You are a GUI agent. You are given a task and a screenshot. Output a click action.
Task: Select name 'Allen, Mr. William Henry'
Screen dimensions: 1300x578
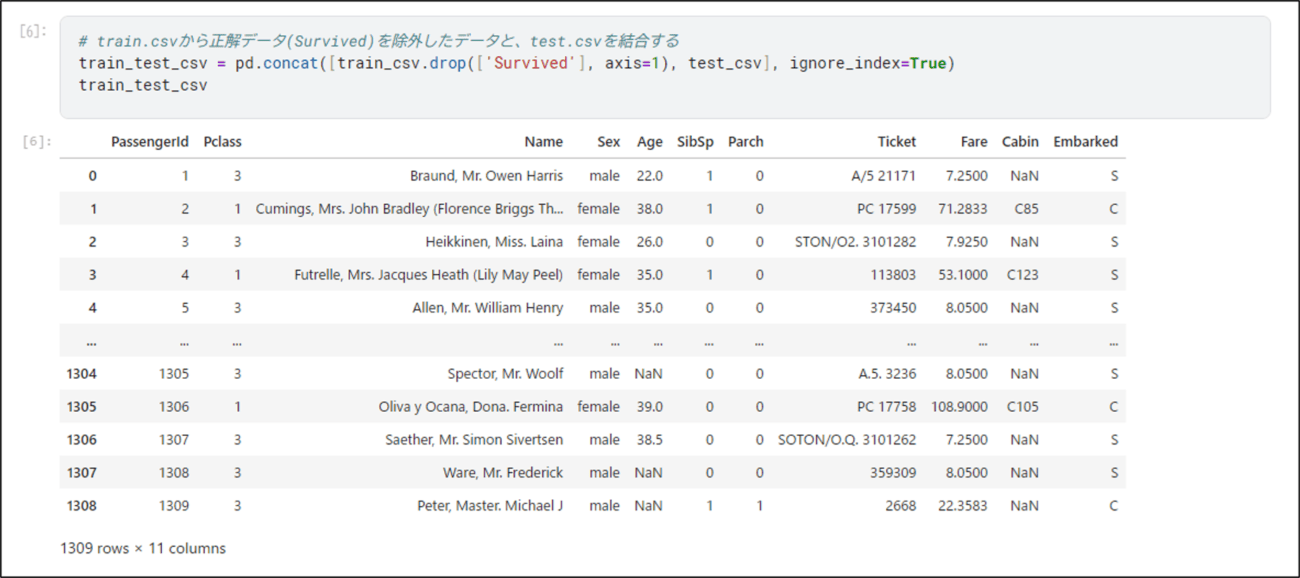pyautogui.click(x=488, y=308)
